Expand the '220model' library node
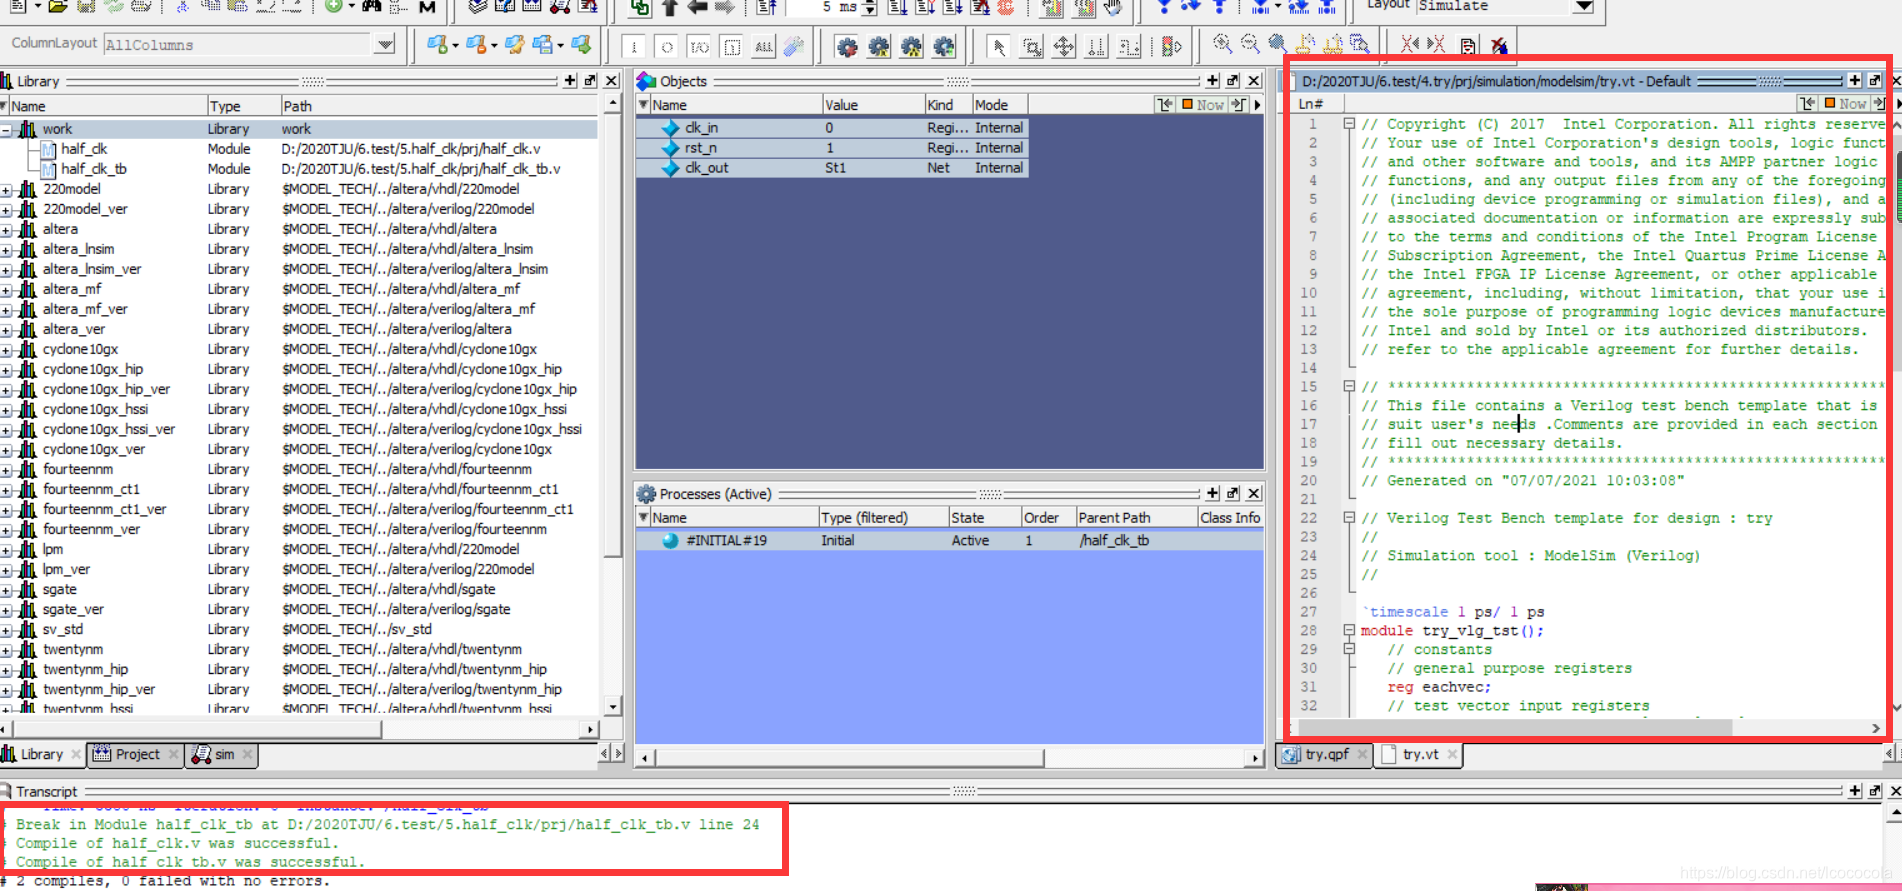 [x=6, y=189]
